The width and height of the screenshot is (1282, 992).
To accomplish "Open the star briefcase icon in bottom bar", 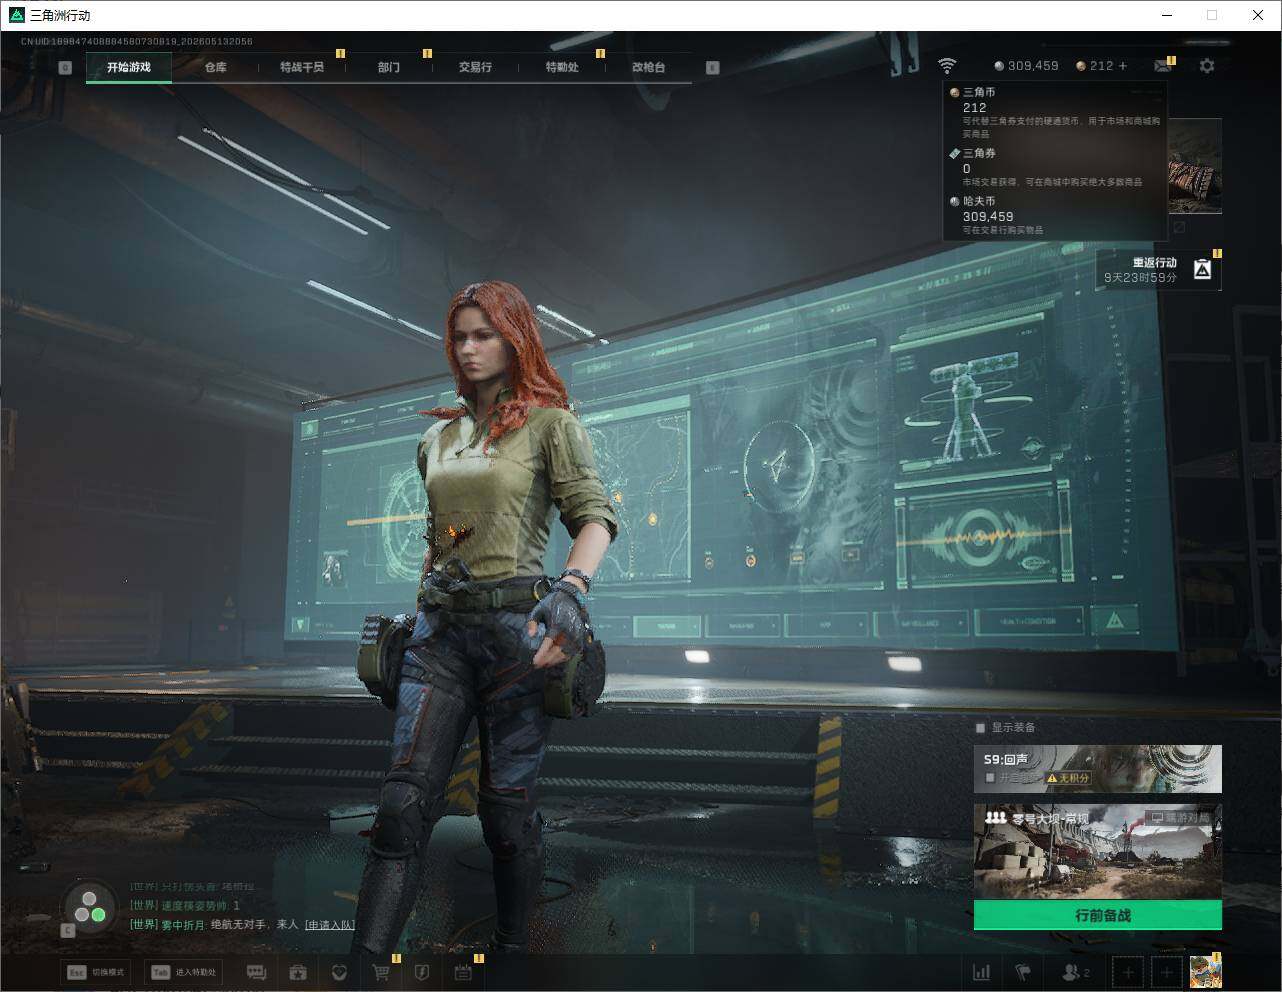I will [x=297, y=972].
